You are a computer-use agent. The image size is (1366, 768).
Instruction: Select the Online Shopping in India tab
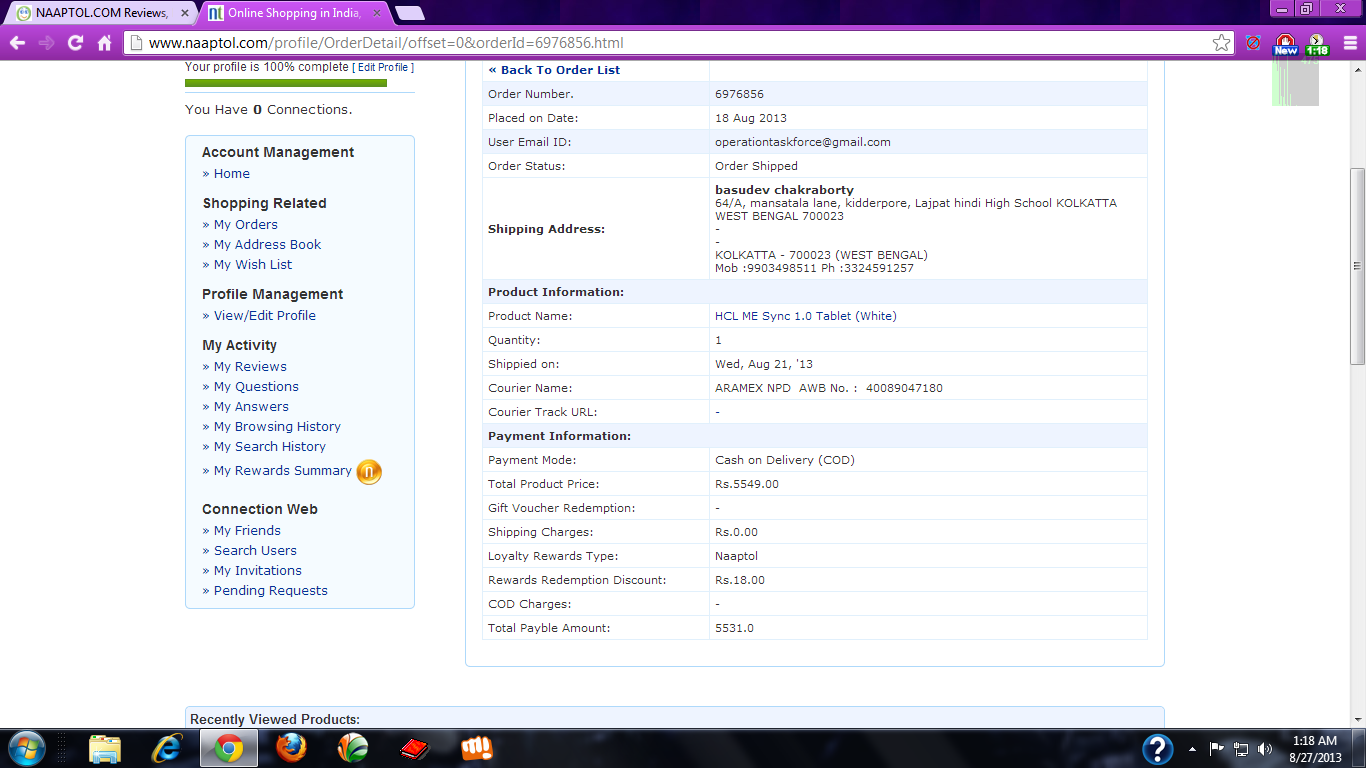[x=293, y=13]
